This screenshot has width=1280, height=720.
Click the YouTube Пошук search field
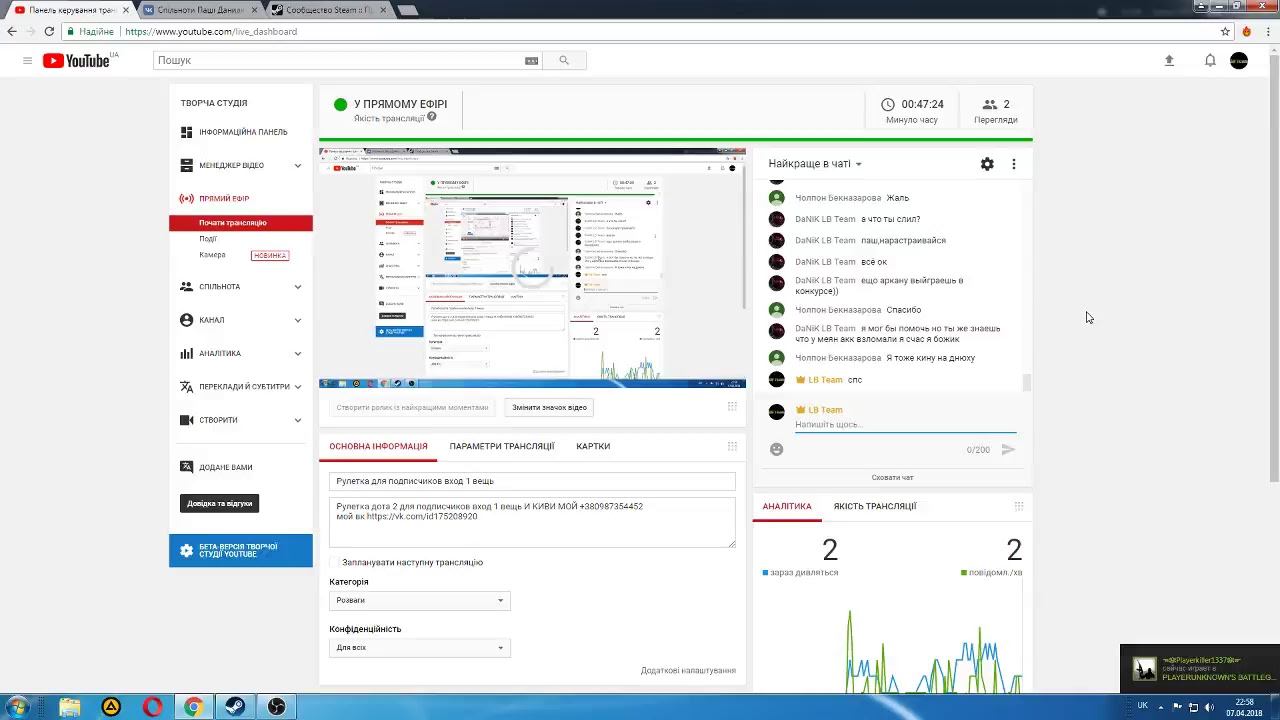(x=348, y=61)
